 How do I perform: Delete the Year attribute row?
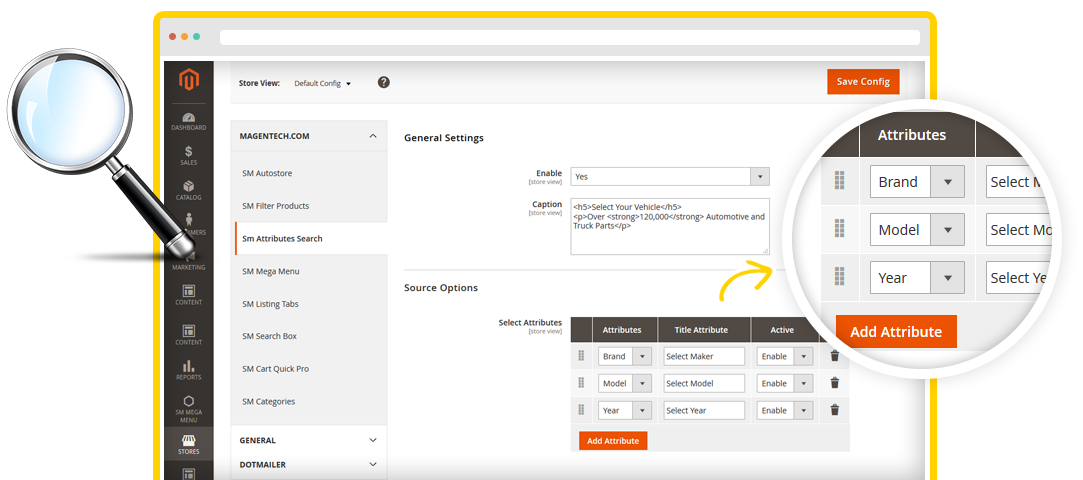(834, 410)
